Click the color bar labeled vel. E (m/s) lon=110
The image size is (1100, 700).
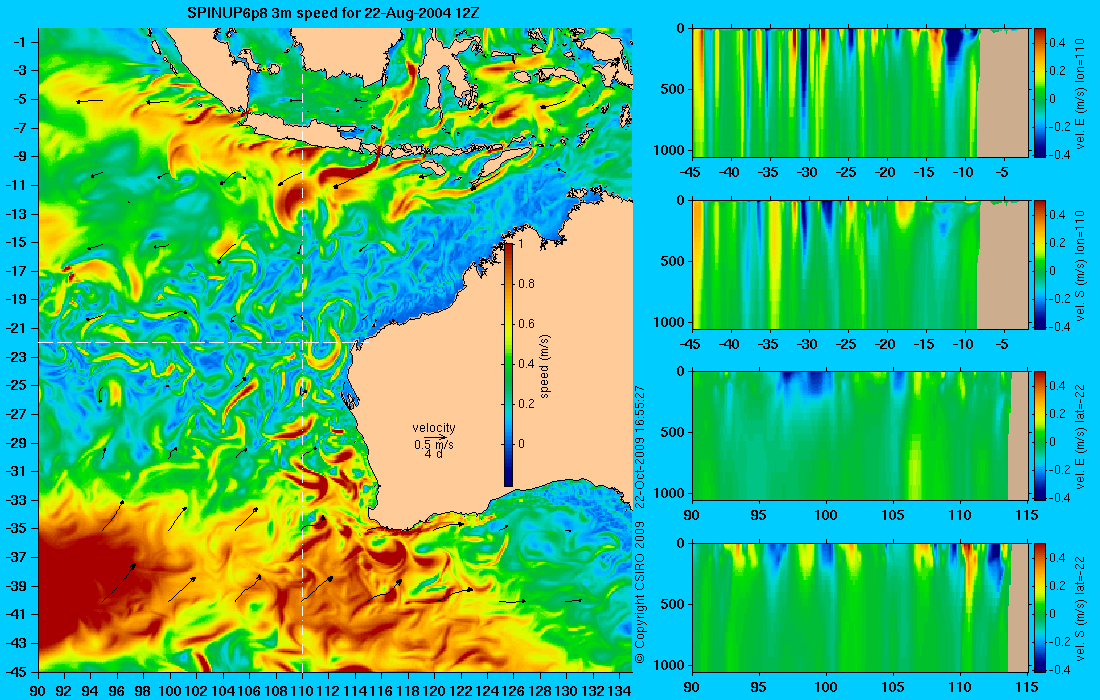click(1039, 93)
